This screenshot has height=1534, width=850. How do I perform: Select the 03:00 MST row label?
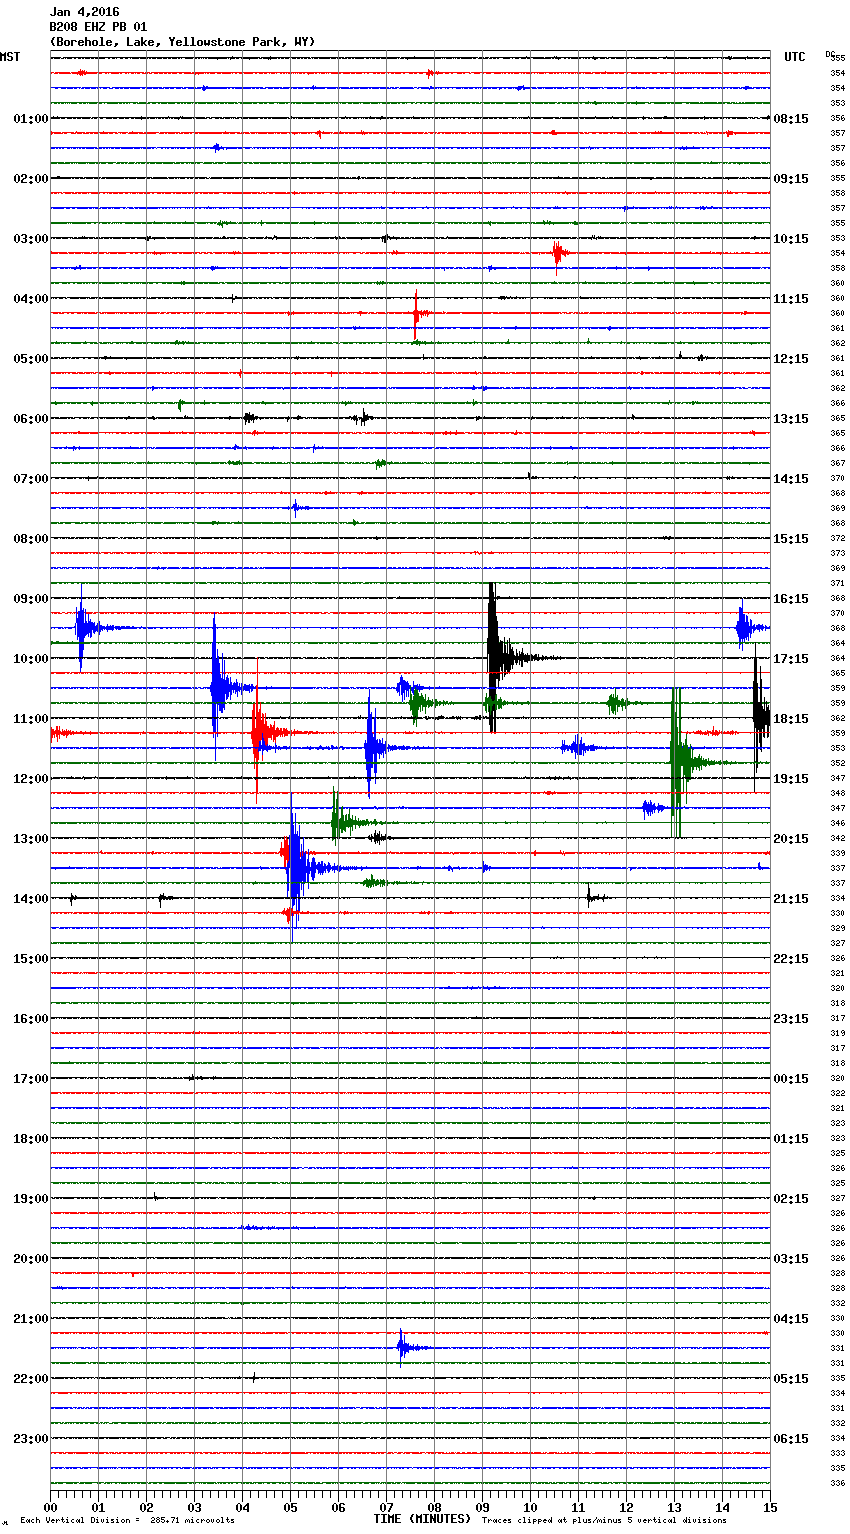[31, 239]
